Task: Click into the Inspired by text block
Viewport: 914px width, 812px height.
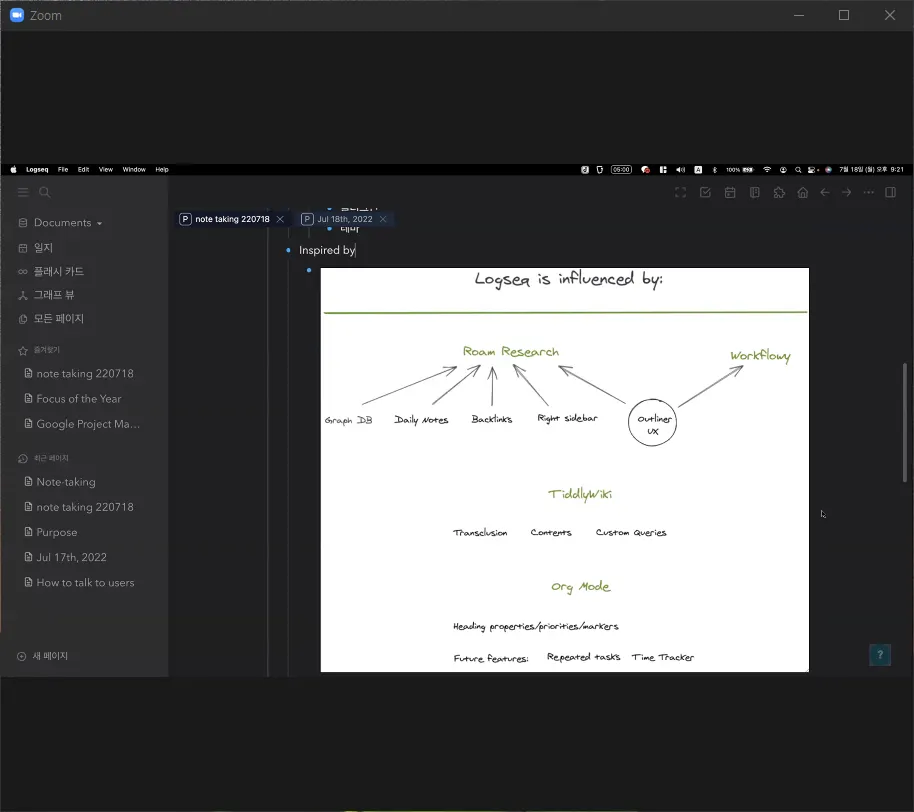Action: (327, 250)
